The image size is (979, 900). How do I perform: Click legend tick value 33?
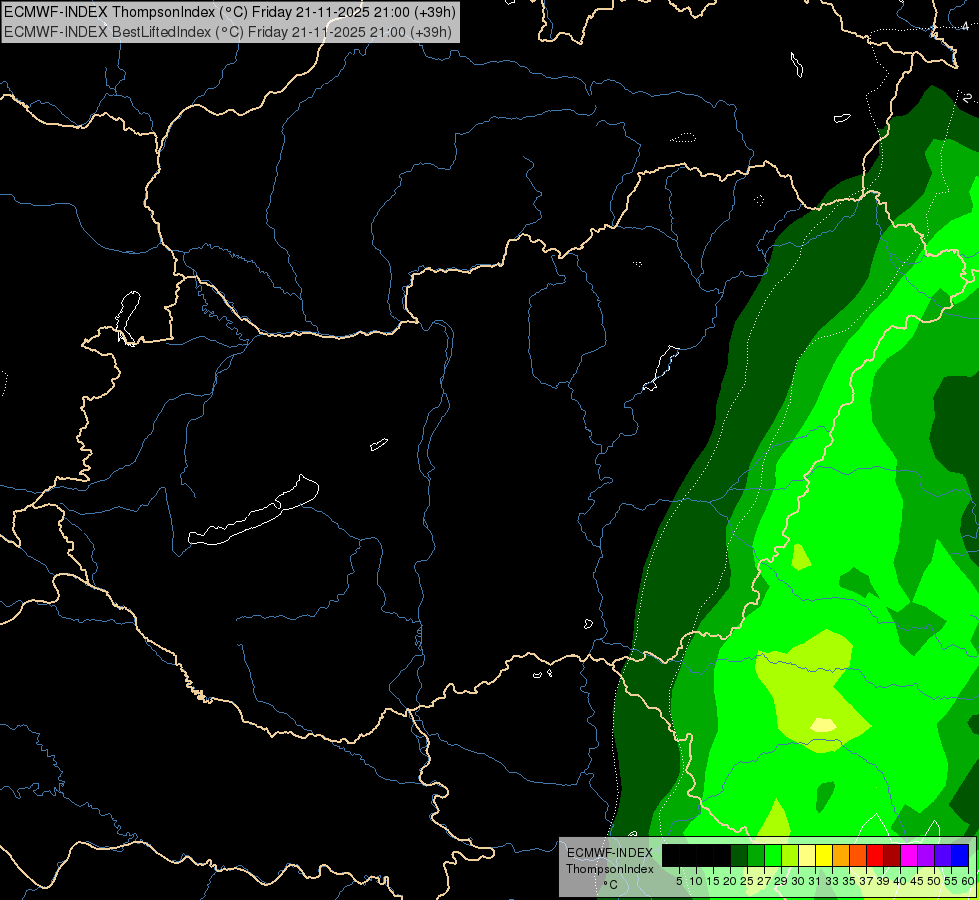[832, 881]
